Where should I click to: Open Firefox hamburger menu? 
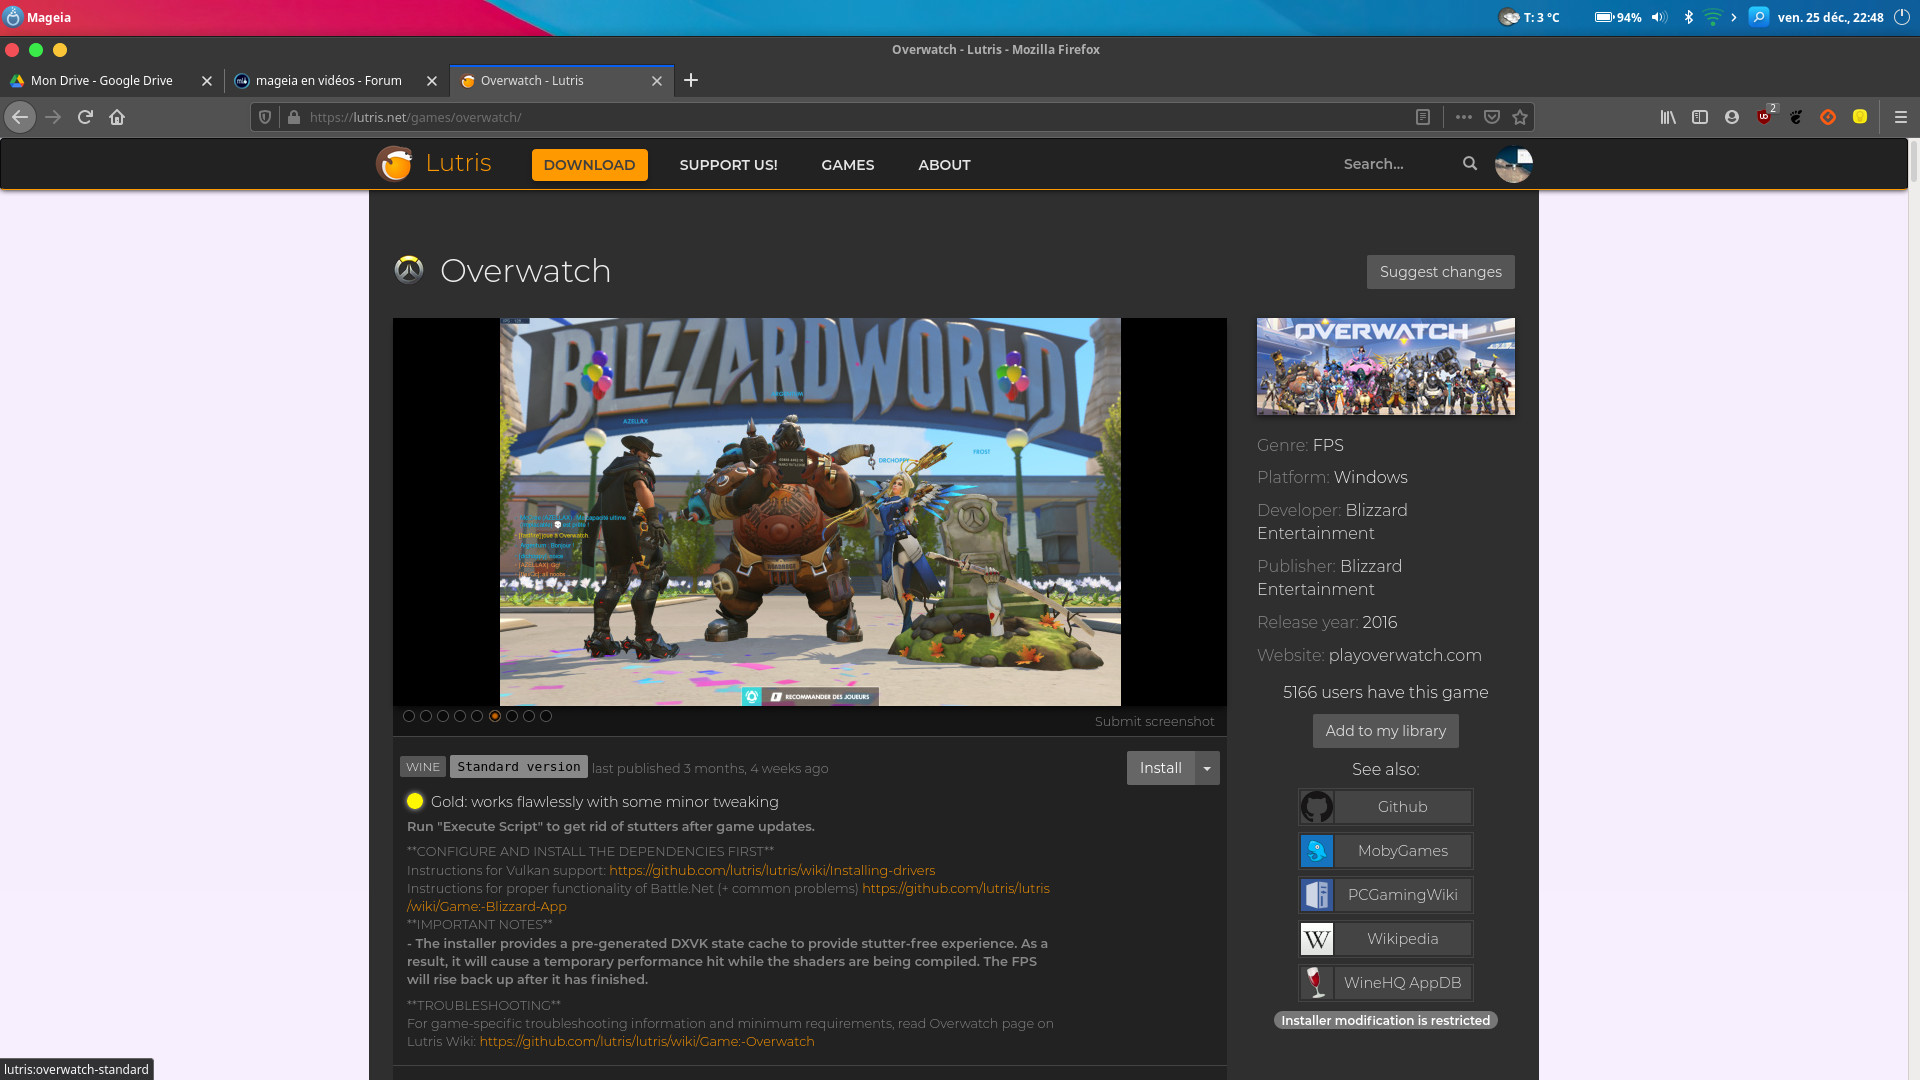click(x=1901, y=117)
